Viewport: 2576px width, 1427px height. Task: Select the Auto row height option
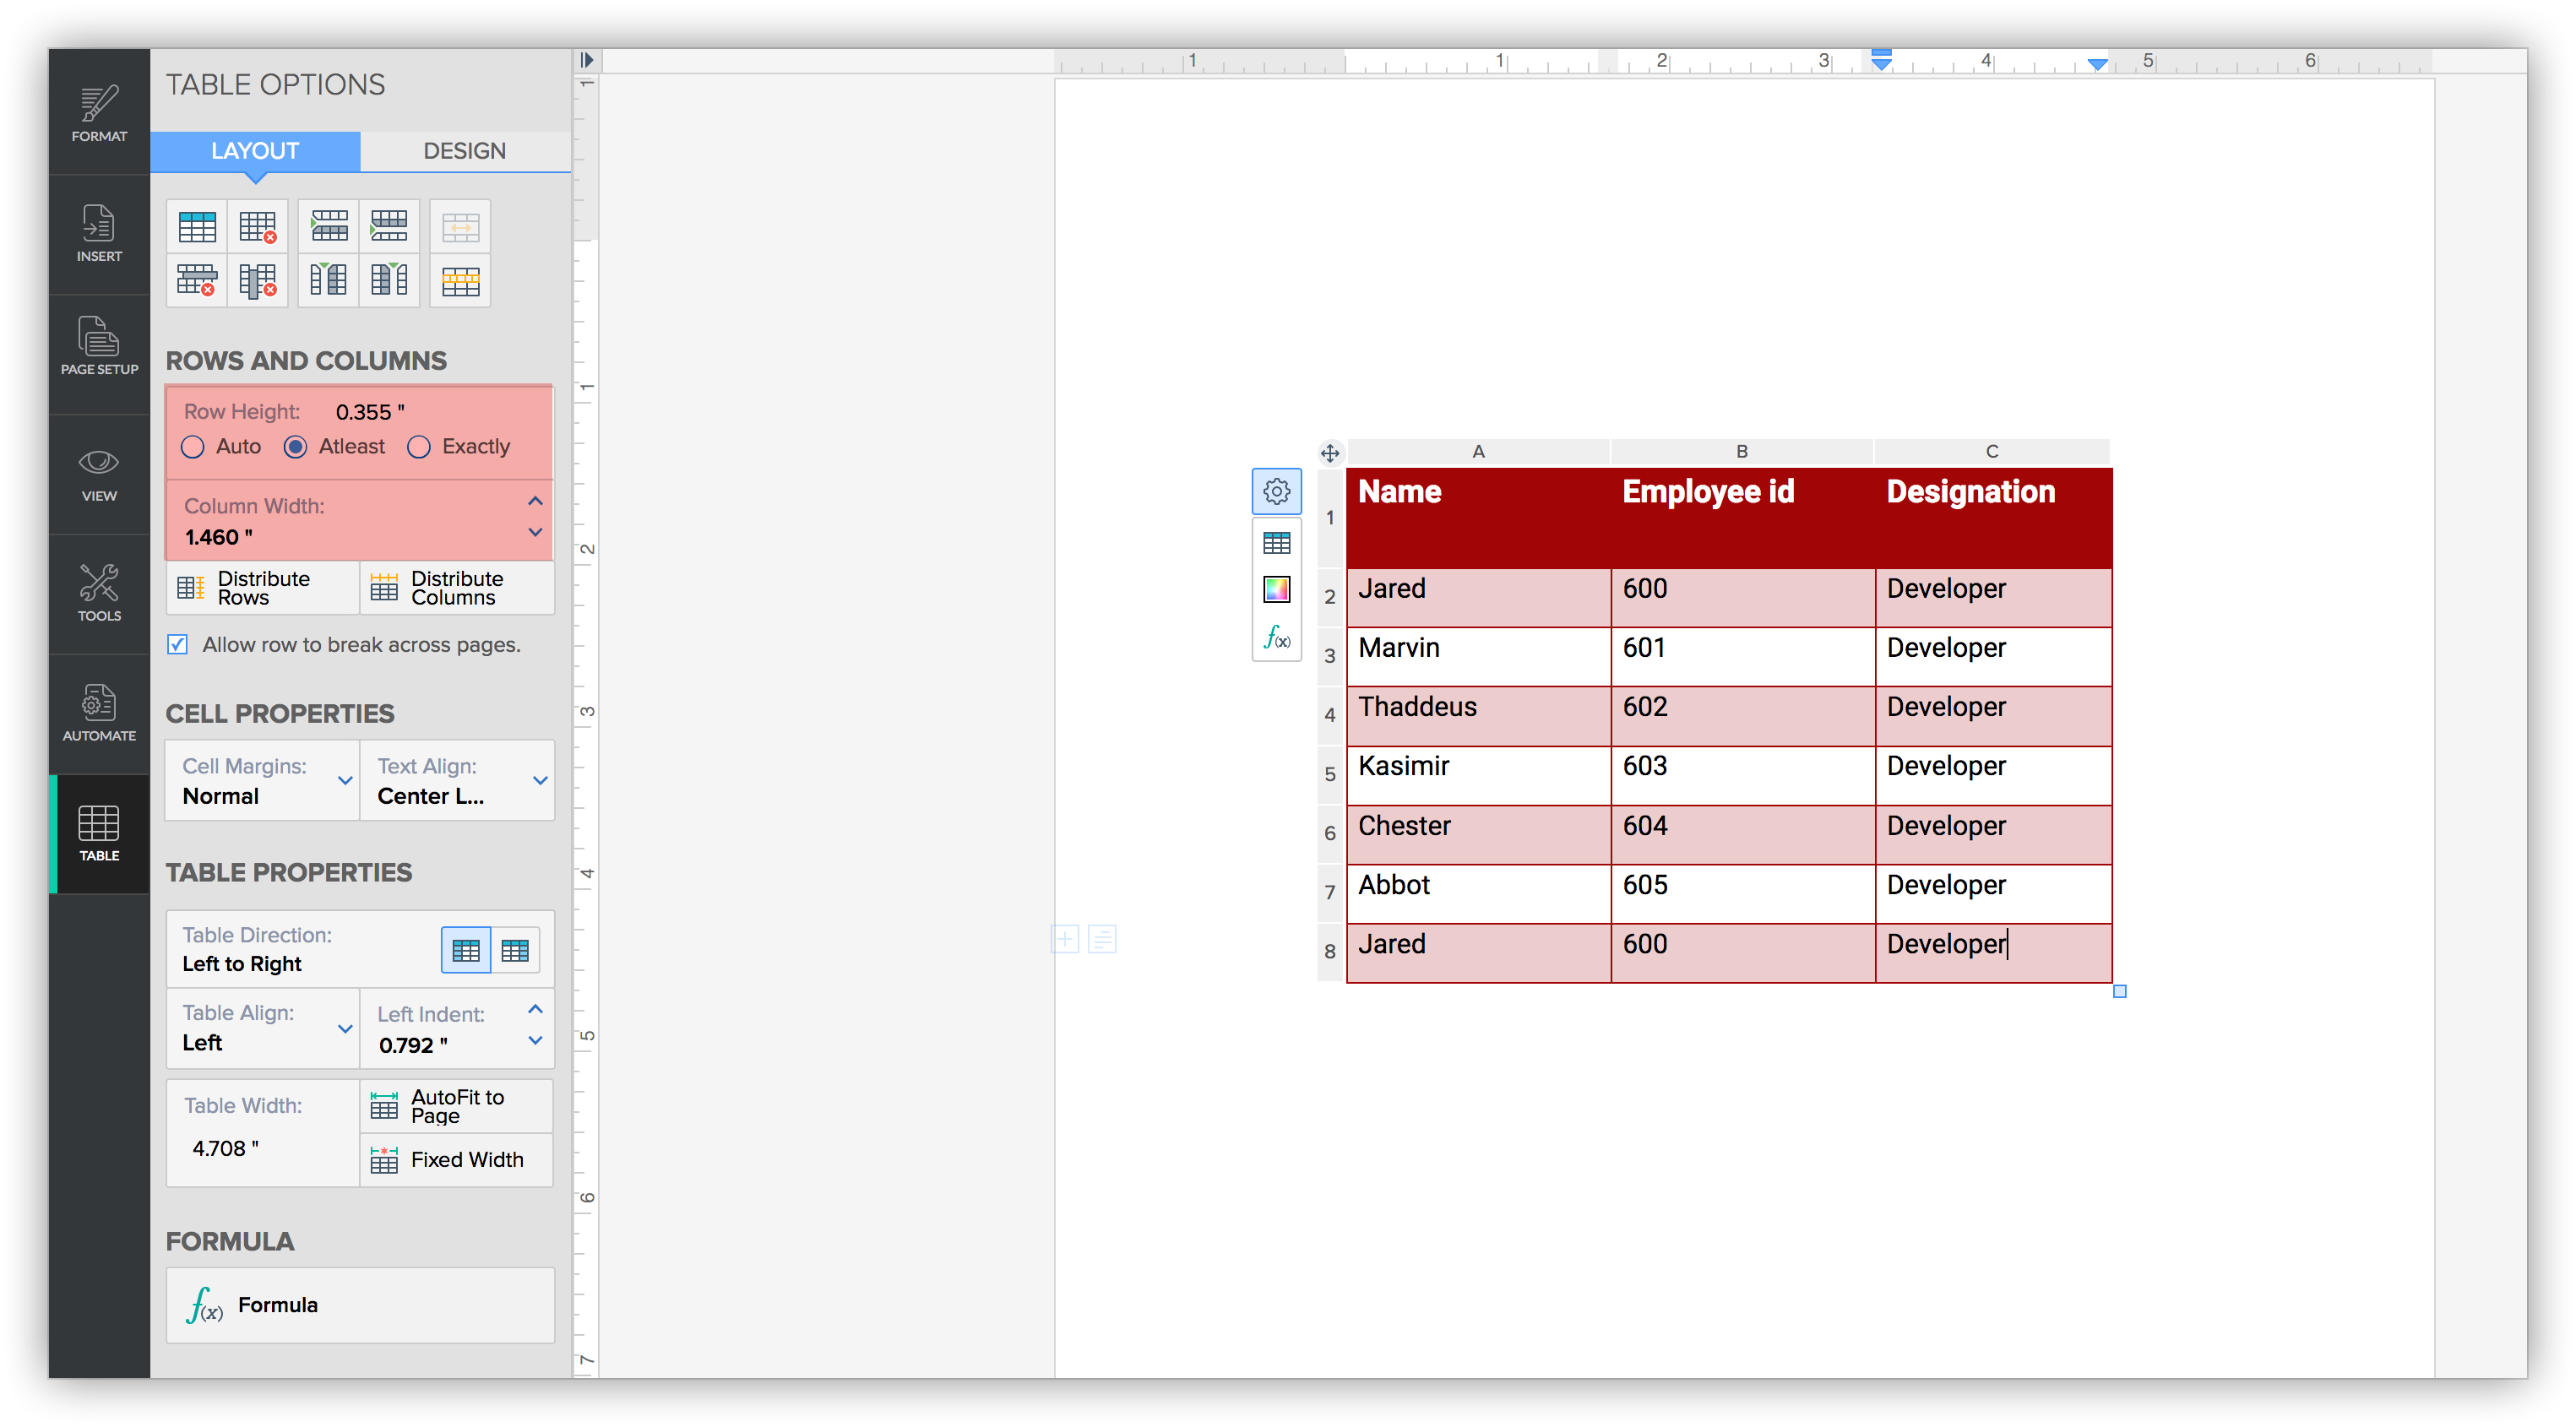click(193, 447)
